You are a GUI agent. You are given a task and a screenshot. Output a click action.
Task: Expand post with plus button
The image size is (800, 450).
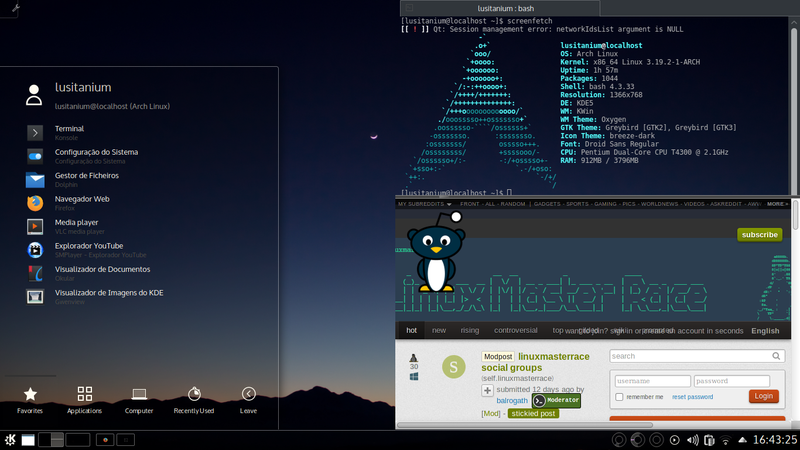pyautogui.click(x=487, y=391)
